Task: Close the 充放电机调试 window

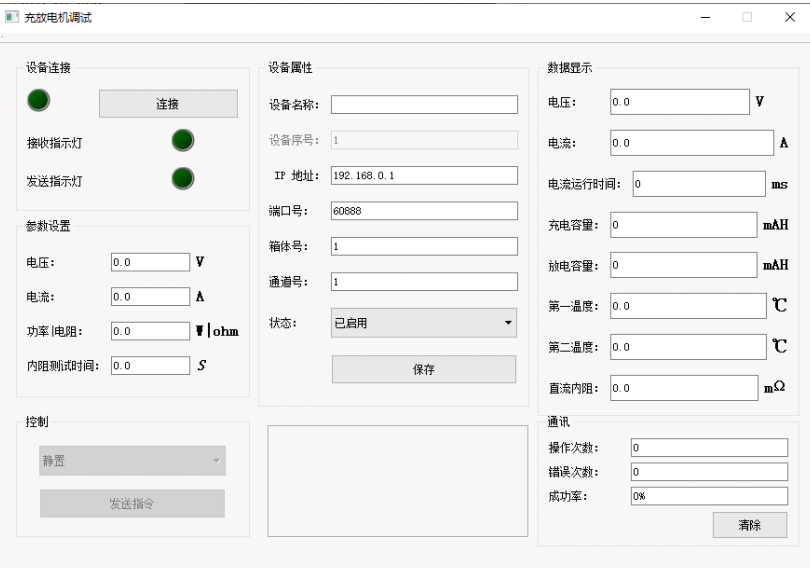Action: [789, 17]
